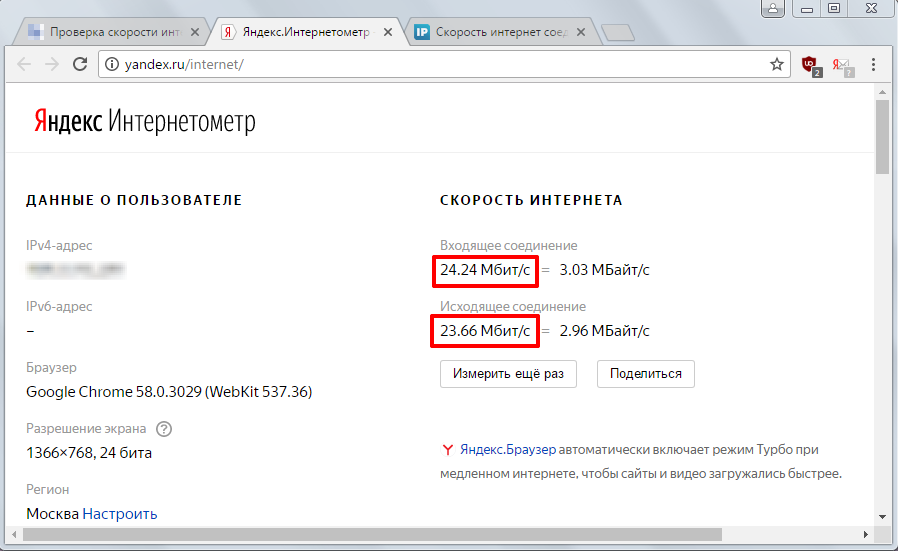Go forward with the browser forward arrow
The width and height of the screenshot is (898, 551).
coord(52,64)
